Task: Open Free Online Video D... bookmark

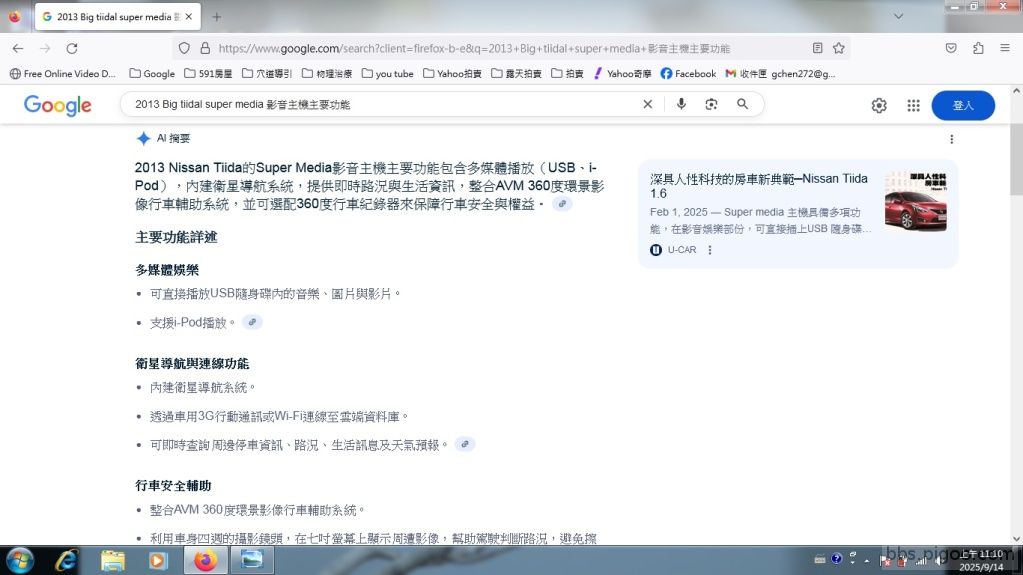Action: [x=63, y=74]
